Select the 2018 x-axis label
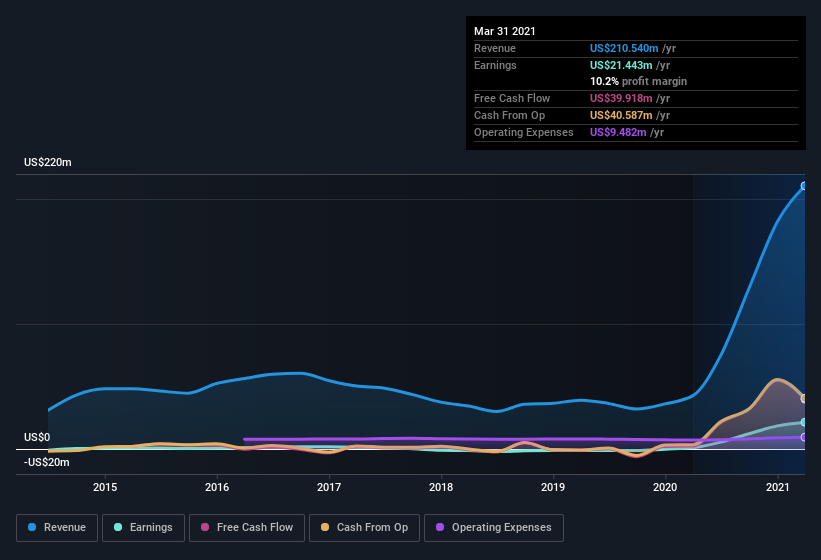This screenshot has height=560, width=821. 441,487
